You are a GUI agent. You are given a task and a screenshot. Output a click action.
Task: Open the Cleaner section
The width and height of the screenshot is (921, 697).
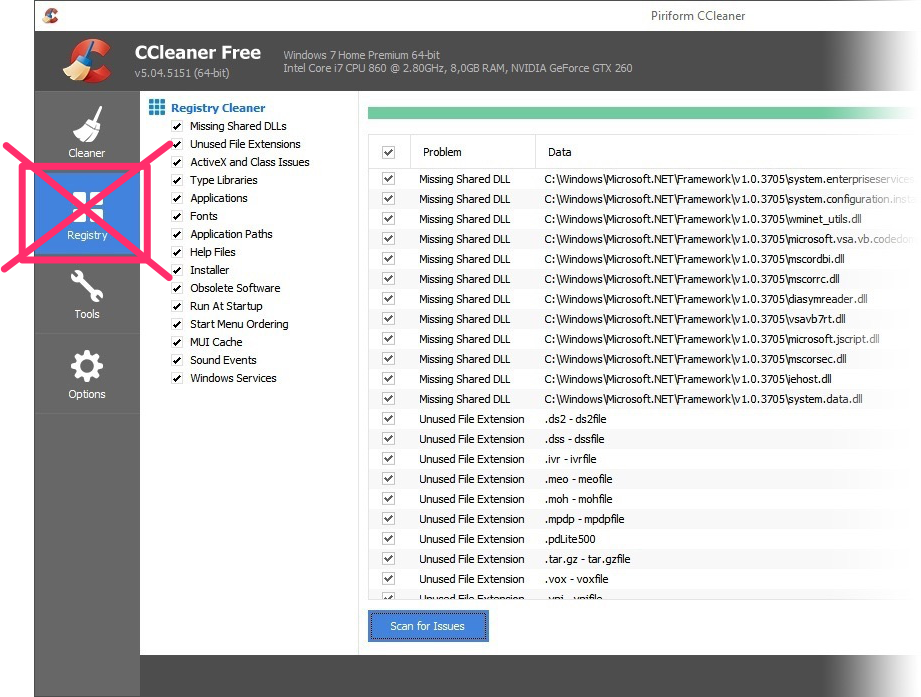pos(87,132)
